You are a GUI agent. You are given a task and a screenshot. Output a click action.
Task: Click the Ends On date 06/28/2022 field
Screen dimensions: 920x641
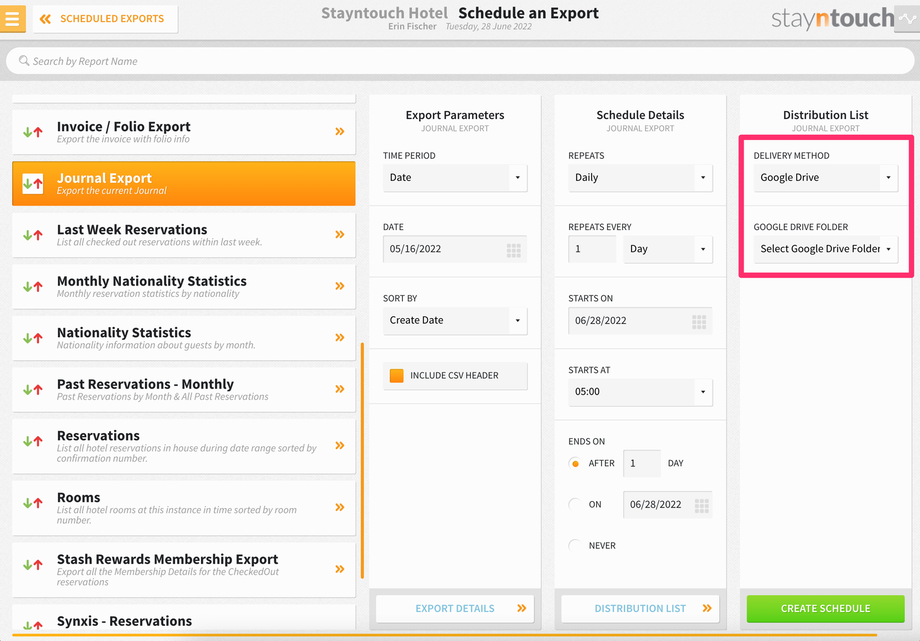(668, 505)
